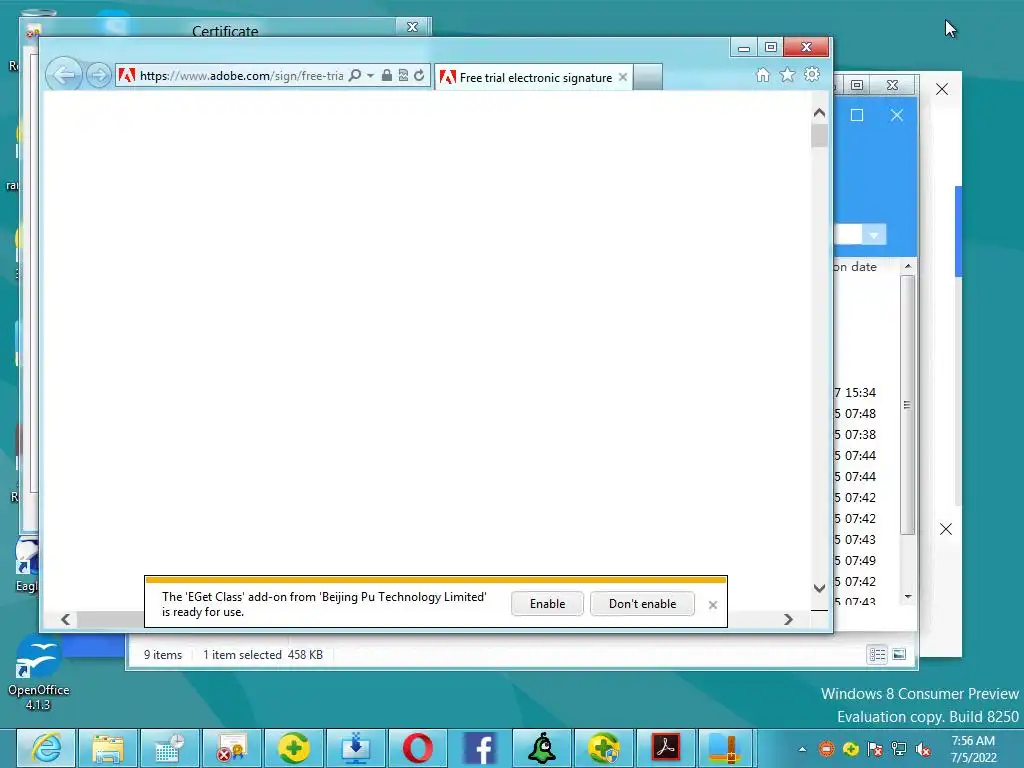
Task: Open the certificate error taskbar item
Action: pos(232,748)
